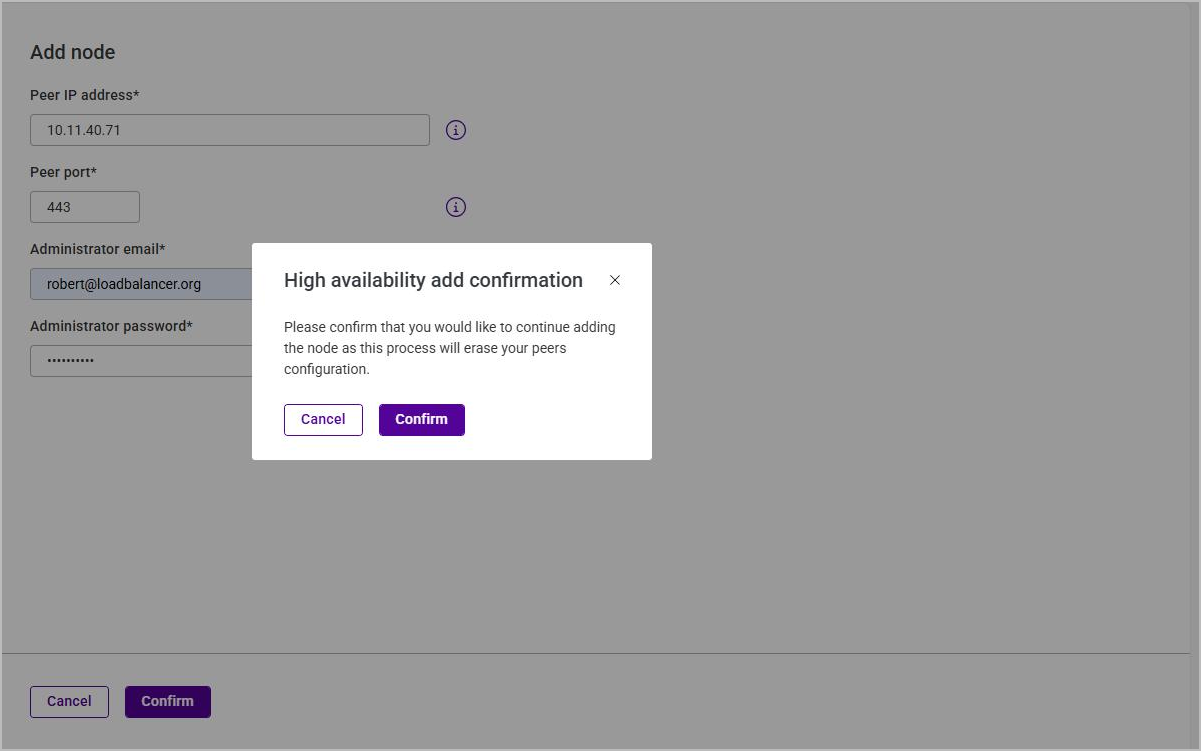Click Confirm button at page bottom
Image resolution: width=1201 pixels, height=751 pixels.
168,702
